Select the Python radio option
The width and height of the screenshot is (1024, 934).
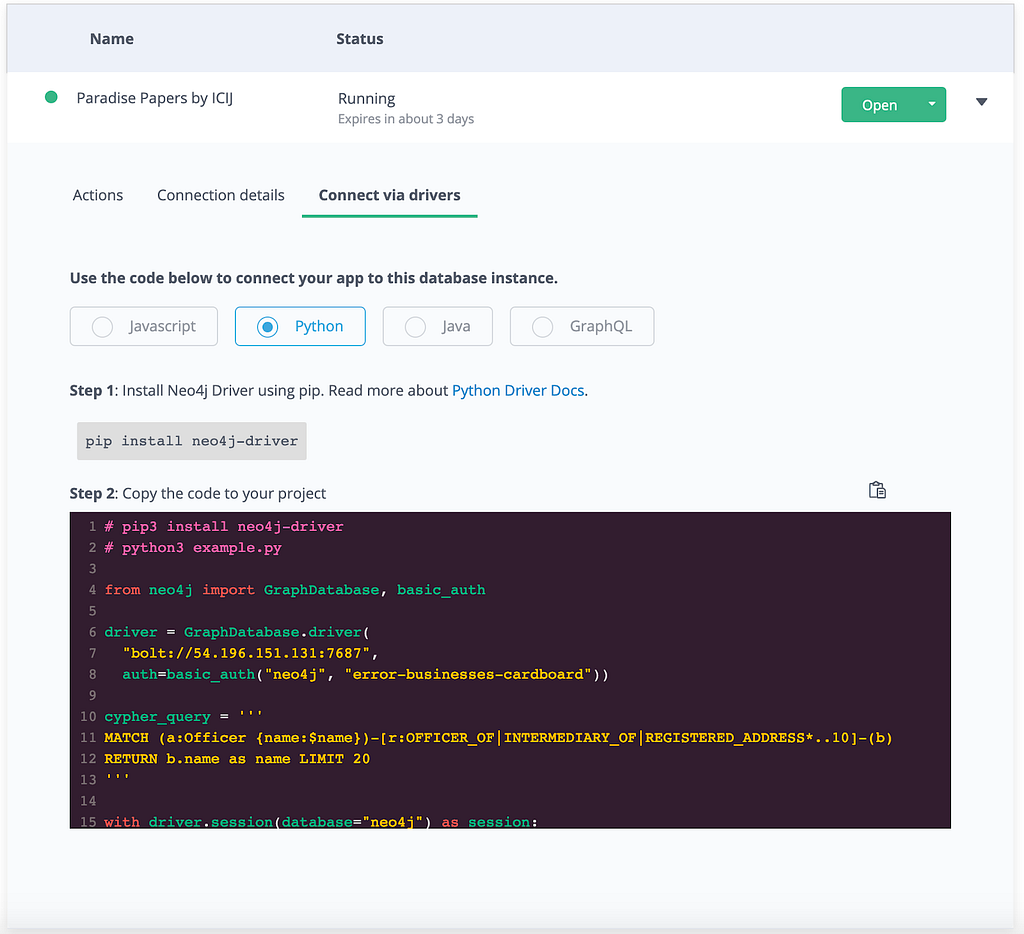300,326
